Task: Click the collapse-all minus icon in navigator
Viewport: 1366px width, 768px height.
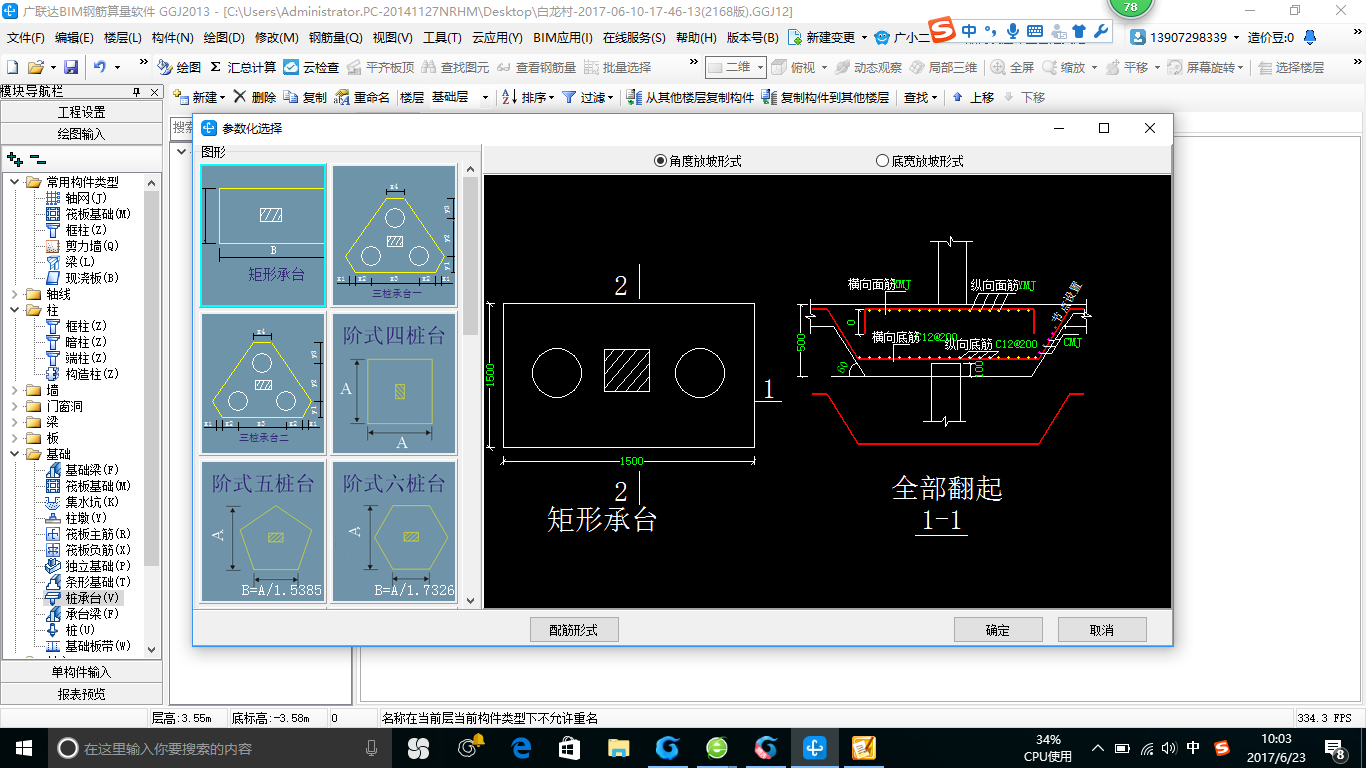Action: point(37,159)
